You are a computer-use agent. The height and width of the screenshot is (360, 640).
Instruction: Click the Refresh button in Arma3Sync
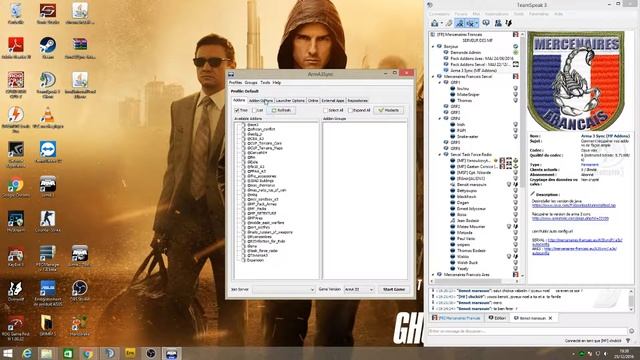282,110
